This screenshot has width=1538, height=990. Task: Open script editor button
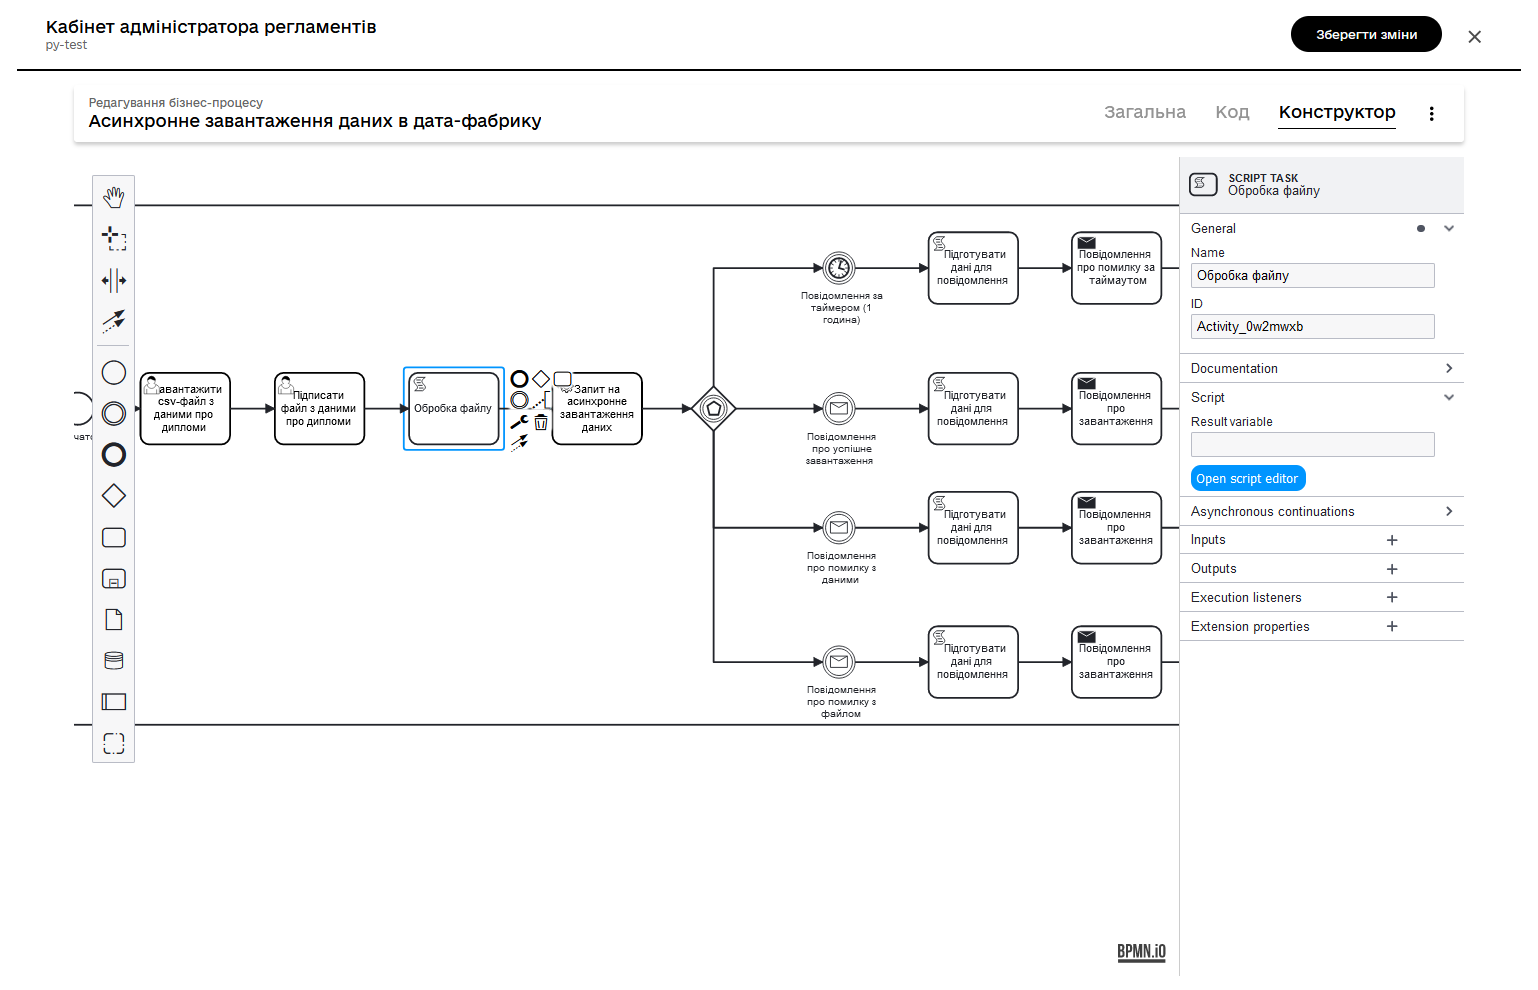click(x=1248, y=479)
